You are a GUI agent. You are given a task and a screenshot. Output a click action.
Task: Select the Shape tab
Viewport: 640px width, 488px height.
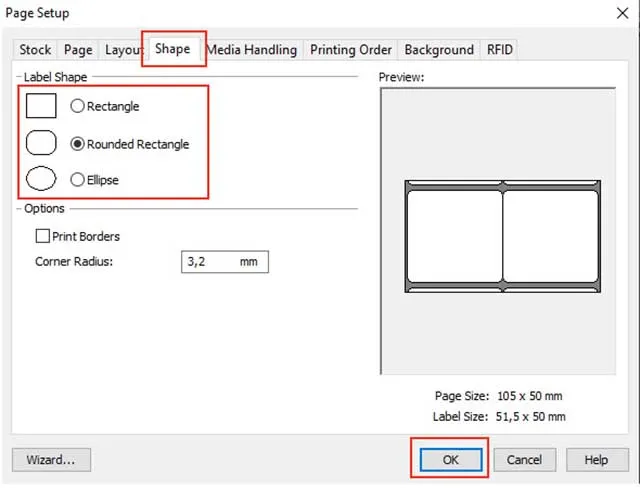[172, 48]
